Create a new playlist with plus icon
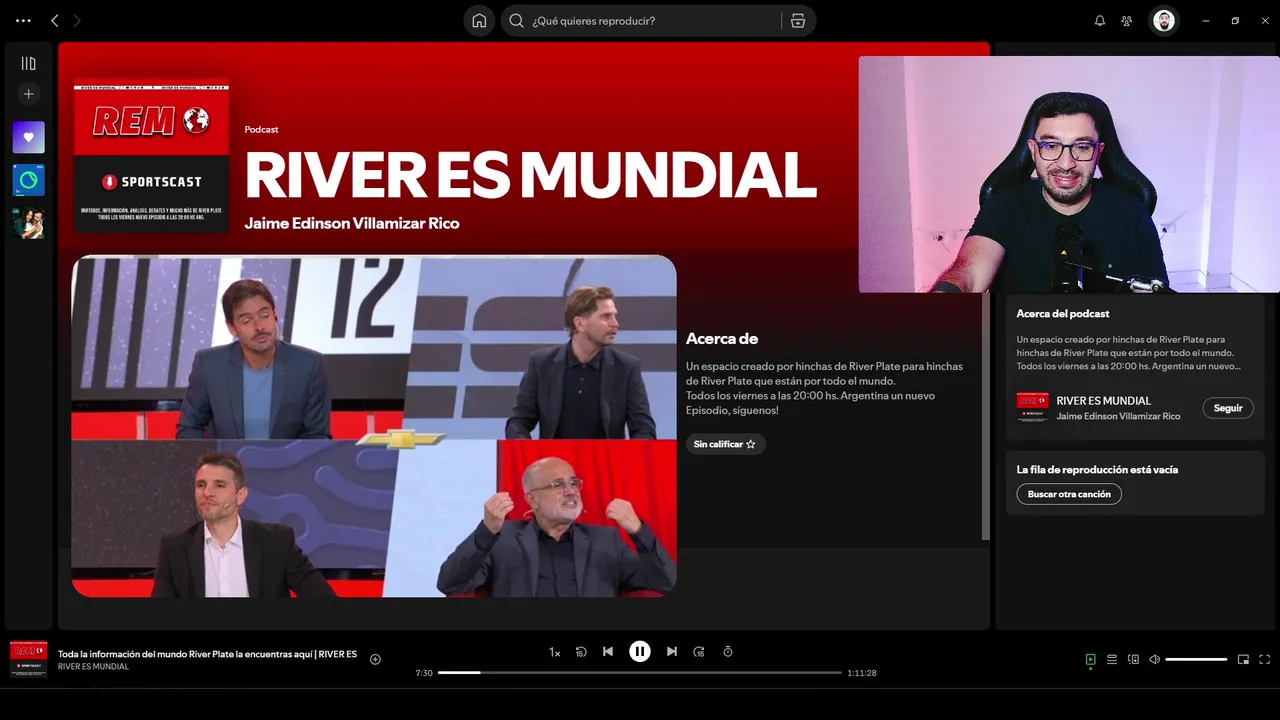The width and height of the screenshot is (1280, 720). [x=28, y=94]
